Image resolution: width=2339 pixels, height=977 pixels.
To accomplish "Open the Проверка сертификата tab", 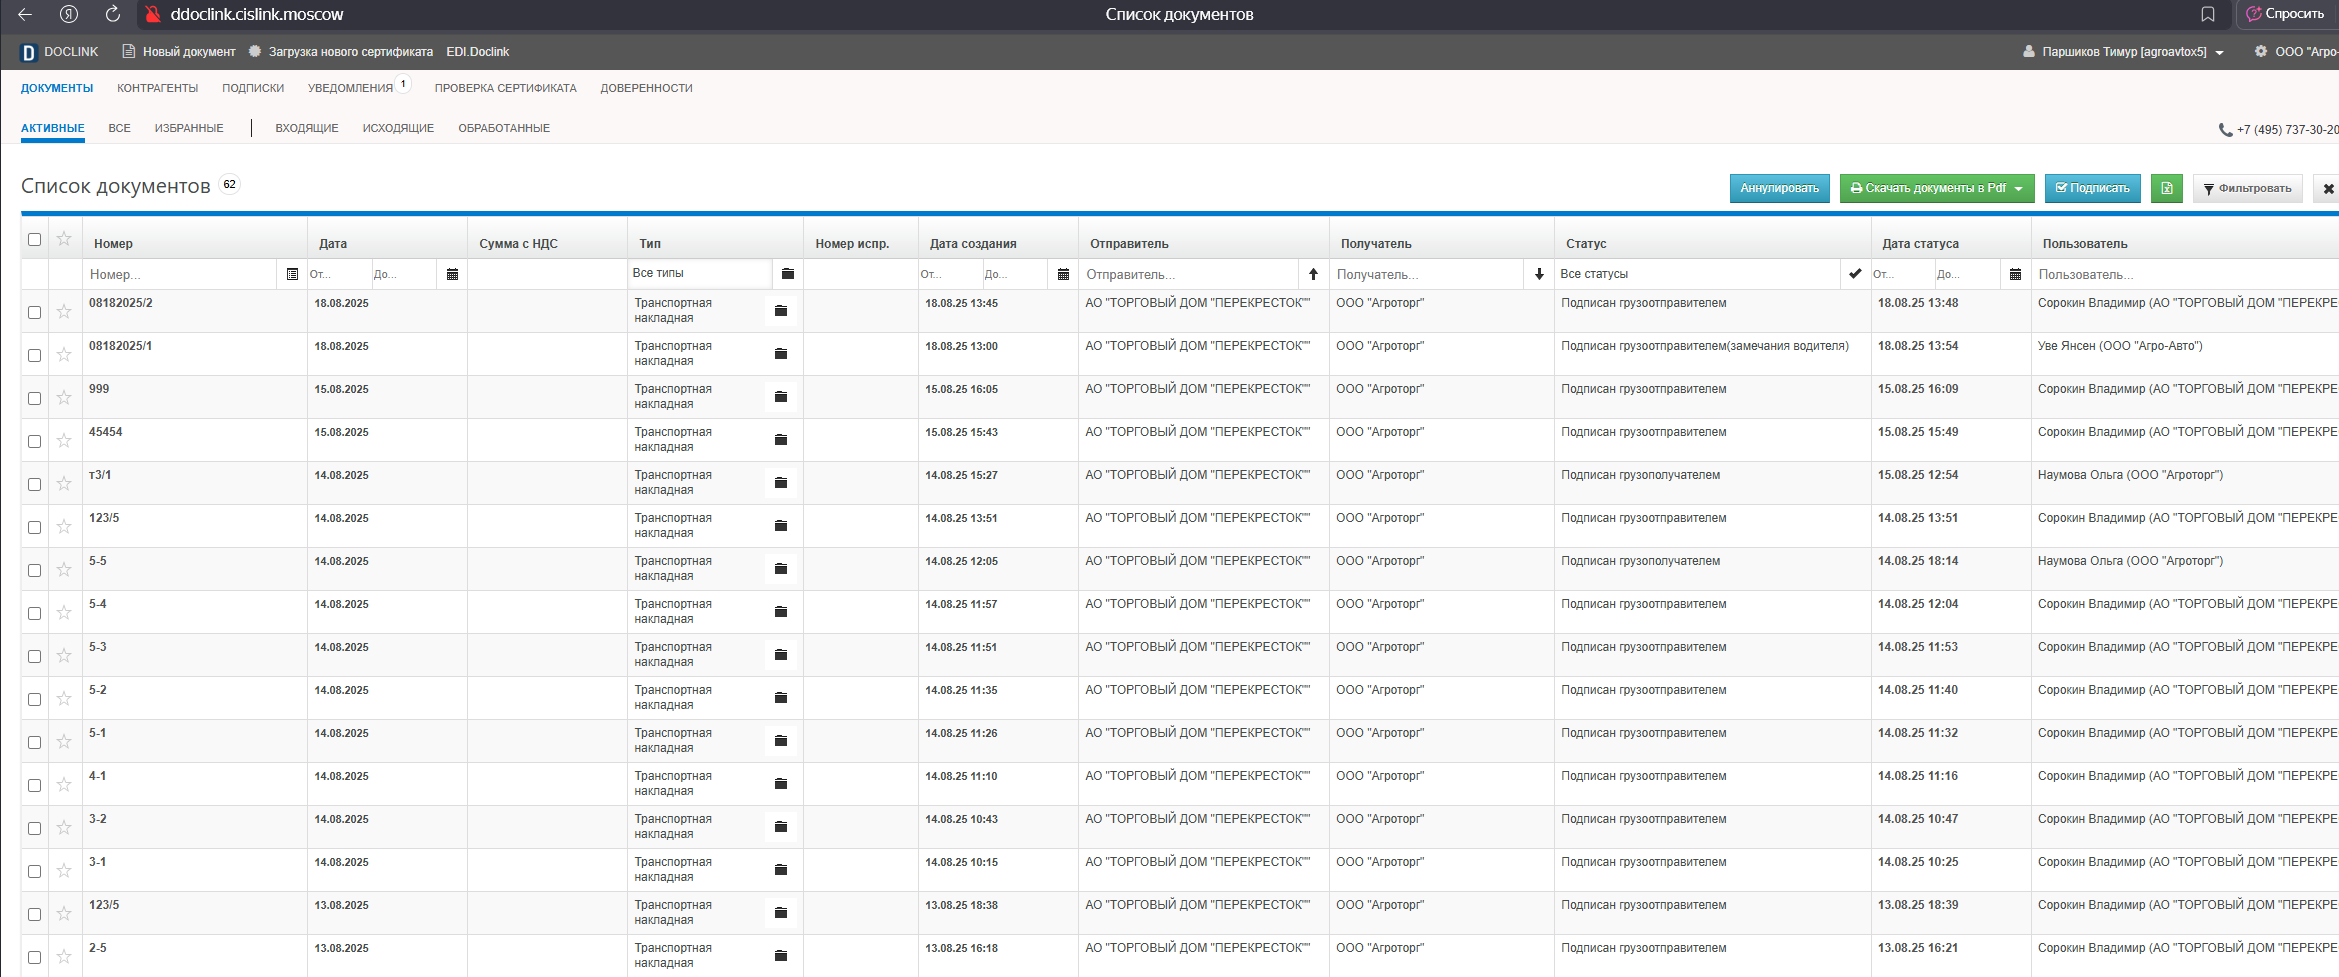I will coord(505,88).
